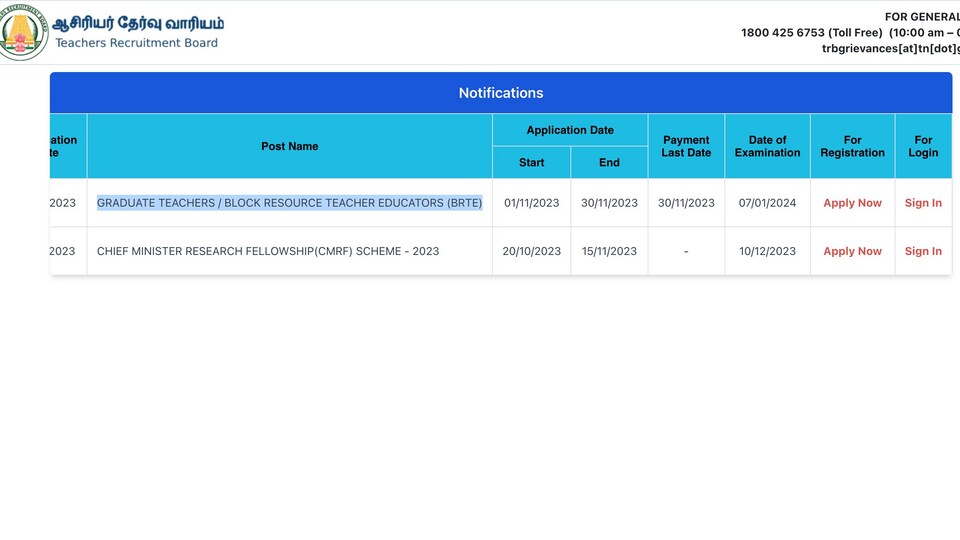This screenshot has width=960, height=540.
Task: Select the Chief Minister Research Fellowship post name
Action: pyautogui.click(x=268, y=251)
